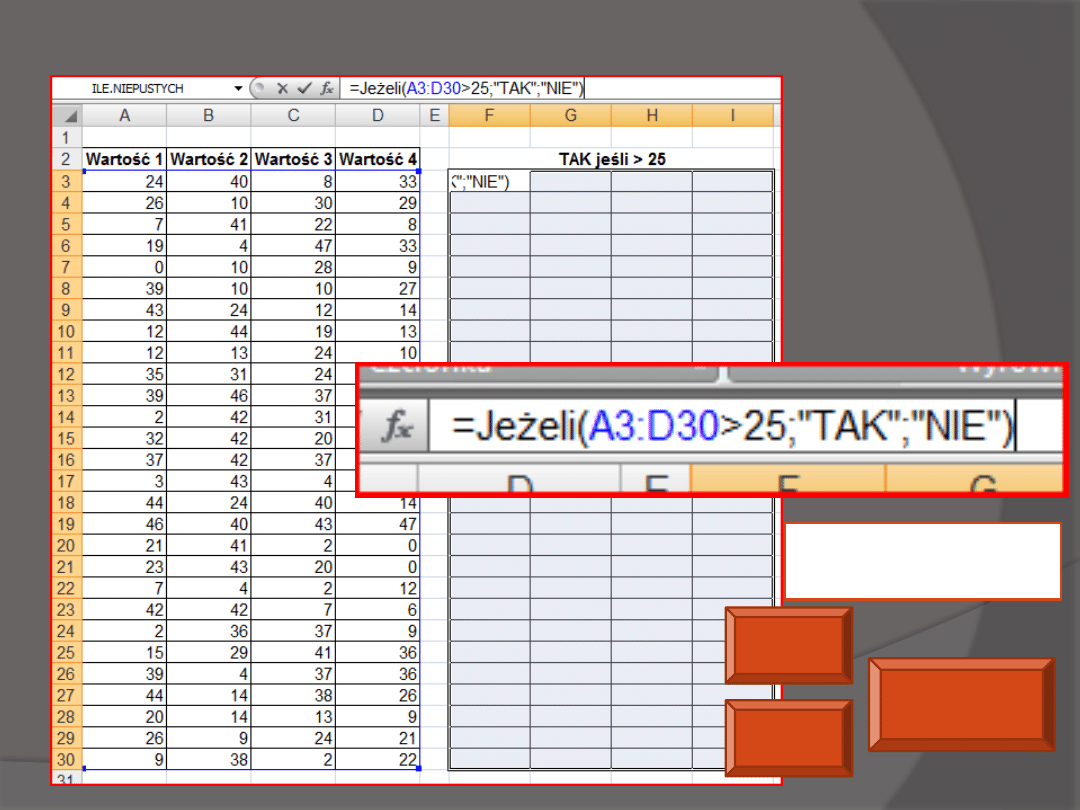Image resolution: width=1080 pixels, height=810 pixels.
Task: Click the empty white box with orange border
Action: click(x=922, y=561)
